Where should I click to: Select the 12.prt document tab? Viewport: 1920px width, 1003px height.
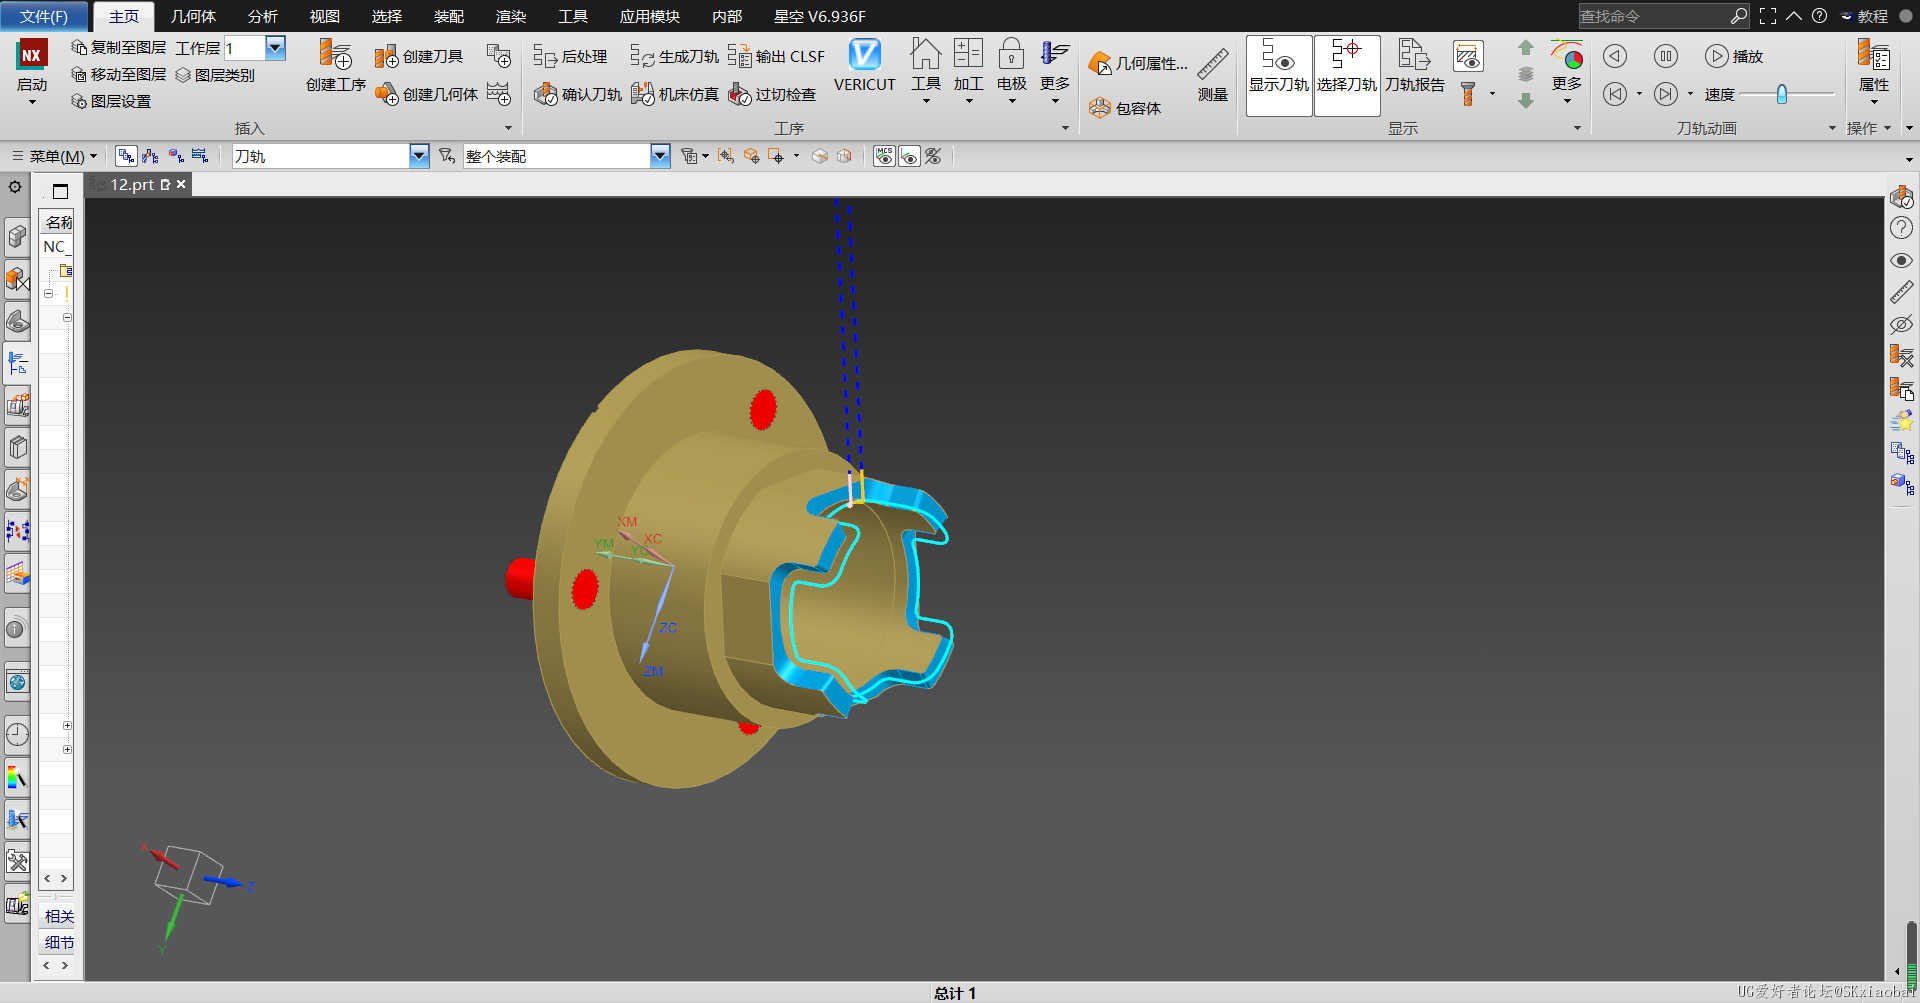pyautogui.click(x=139, y=184)
